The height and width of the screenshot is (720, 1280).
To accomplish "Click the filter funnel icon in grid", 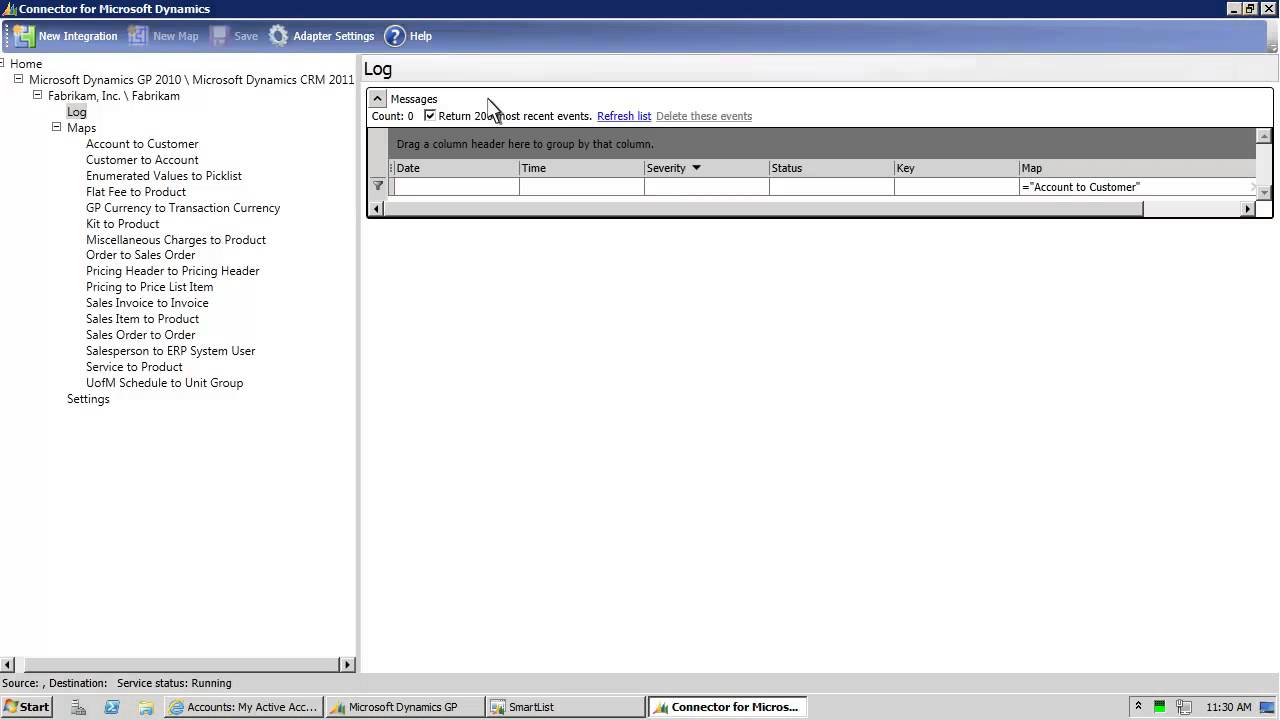I will point(378,186).
